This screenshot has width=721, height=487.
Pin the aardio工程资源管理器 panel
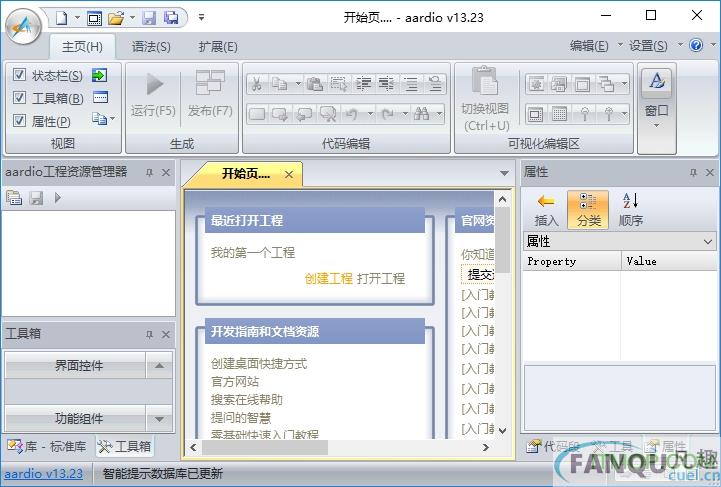pos(149,172)
